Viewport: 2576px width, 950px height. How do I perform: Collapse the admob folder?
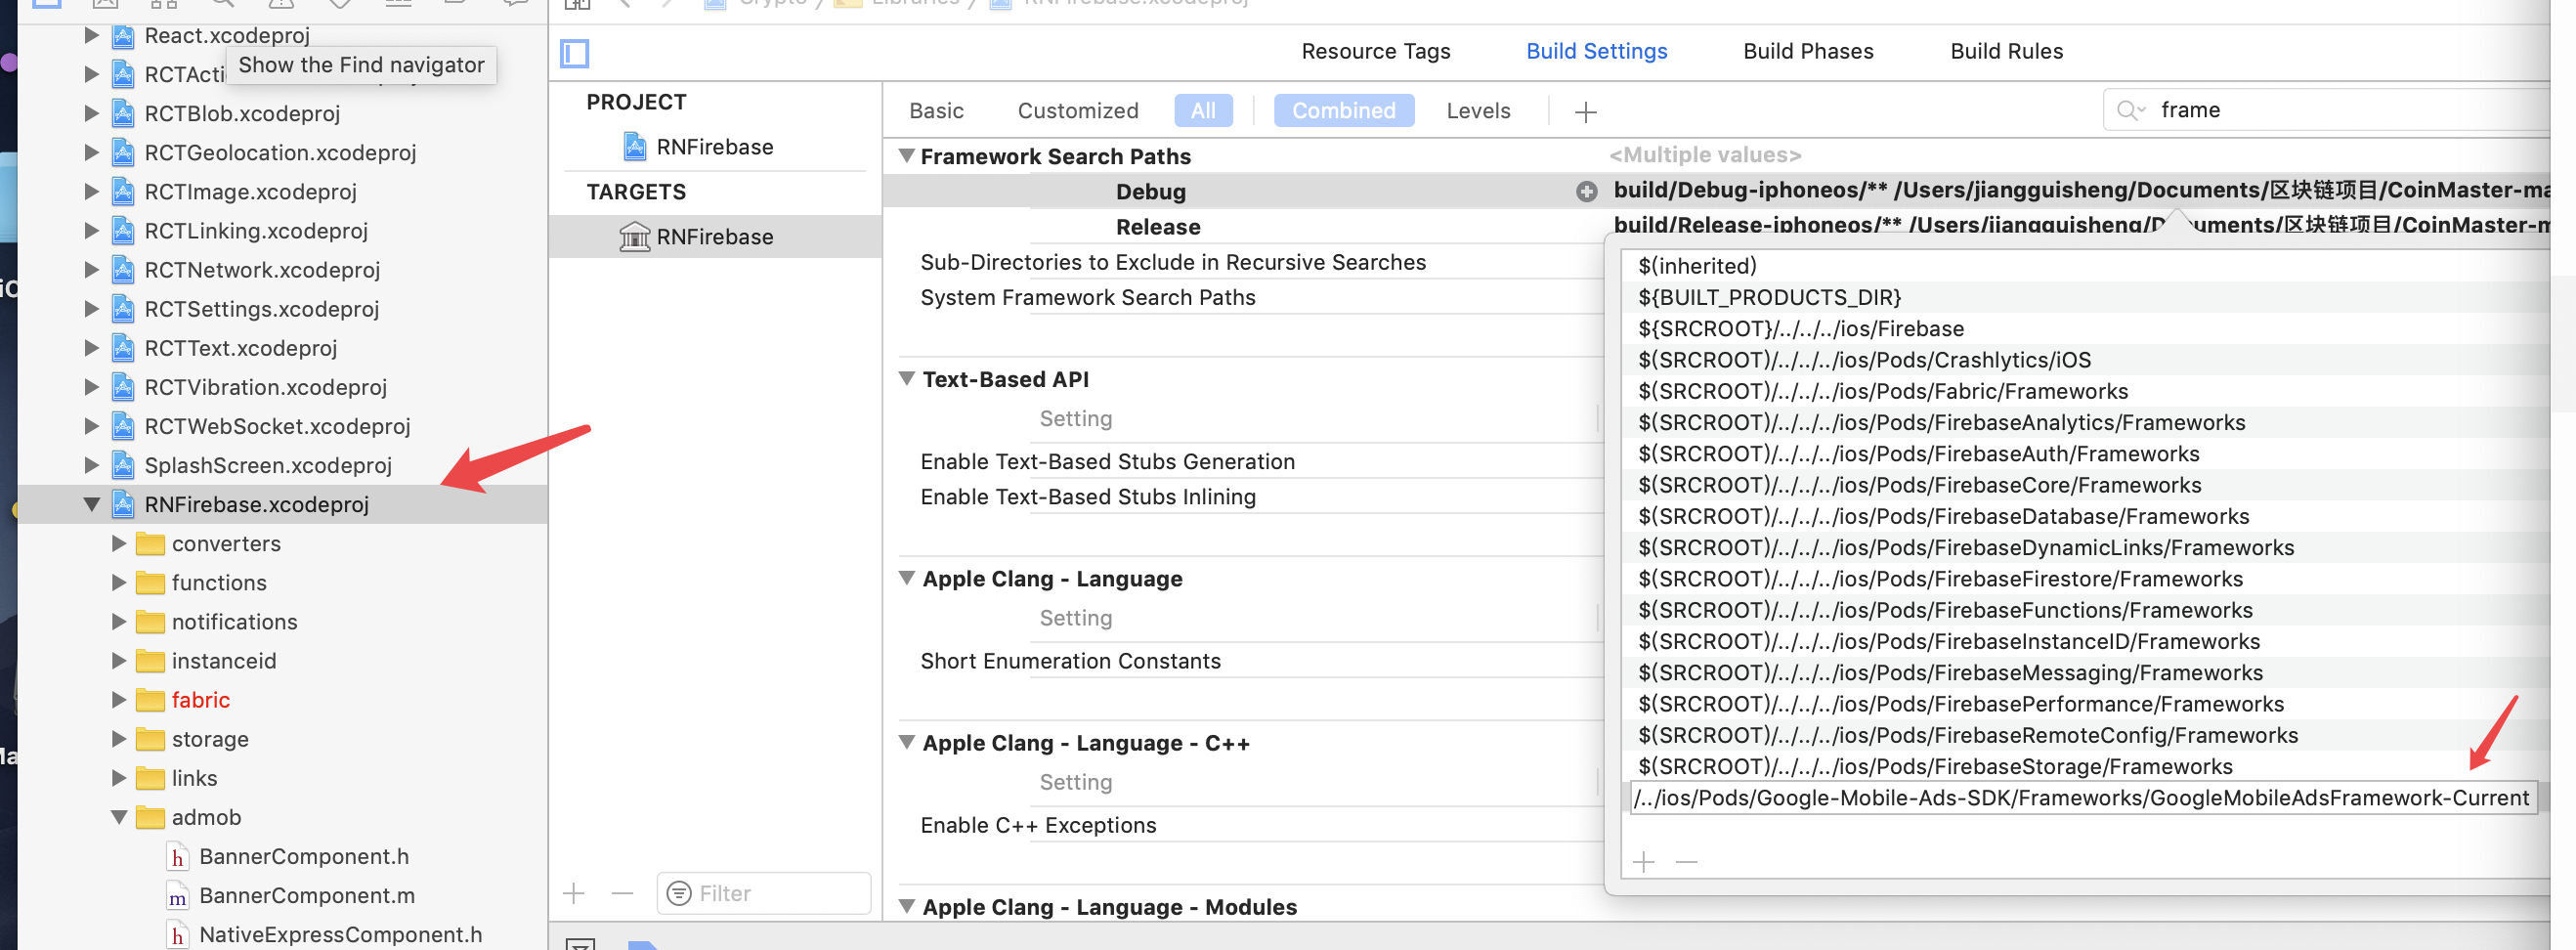tap(118, 817)
